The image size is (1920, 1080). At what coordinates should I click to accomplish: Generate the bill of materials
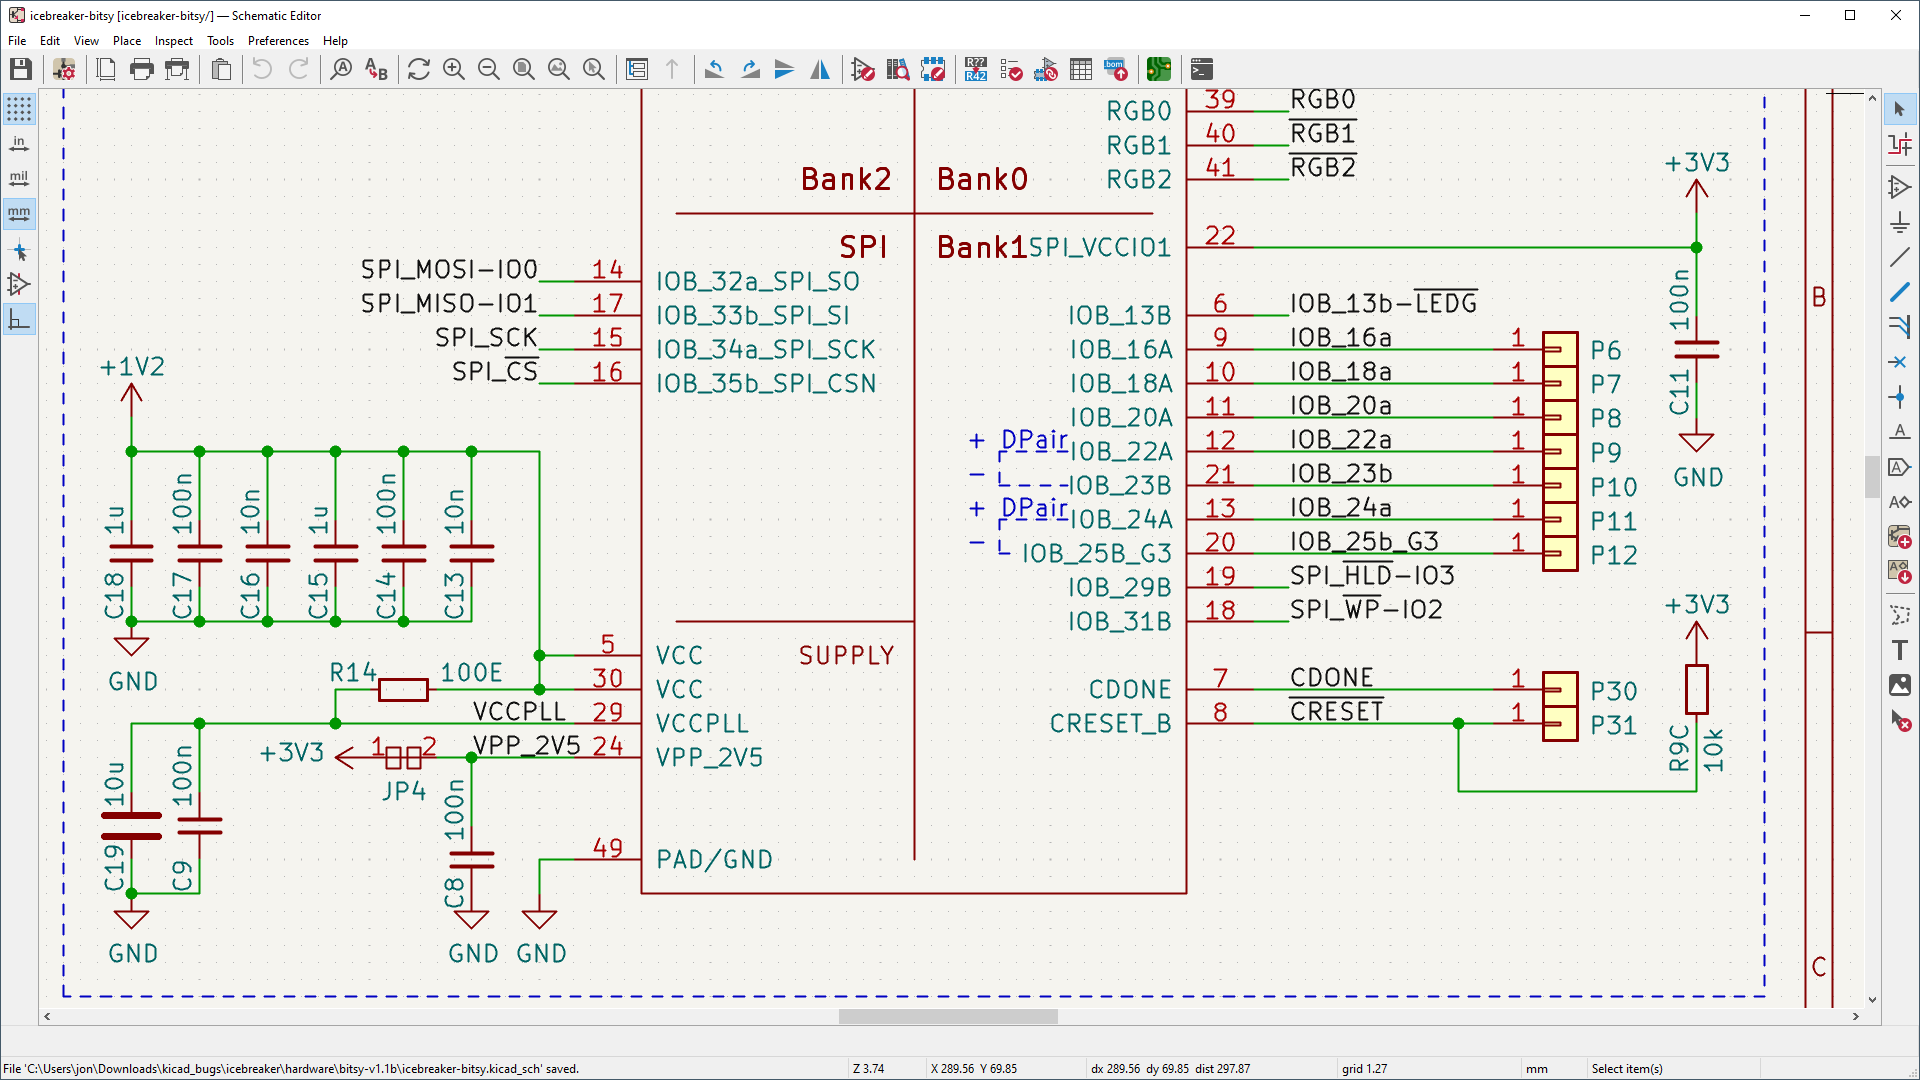pos(1116,69)
